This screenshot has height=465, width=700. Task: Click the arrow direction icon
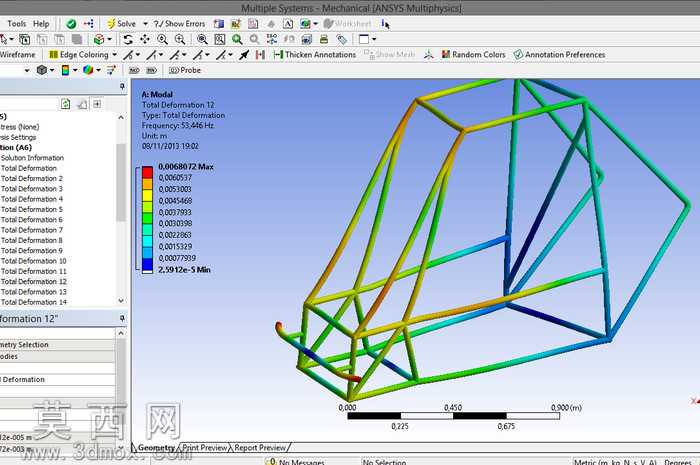[244, 54]
